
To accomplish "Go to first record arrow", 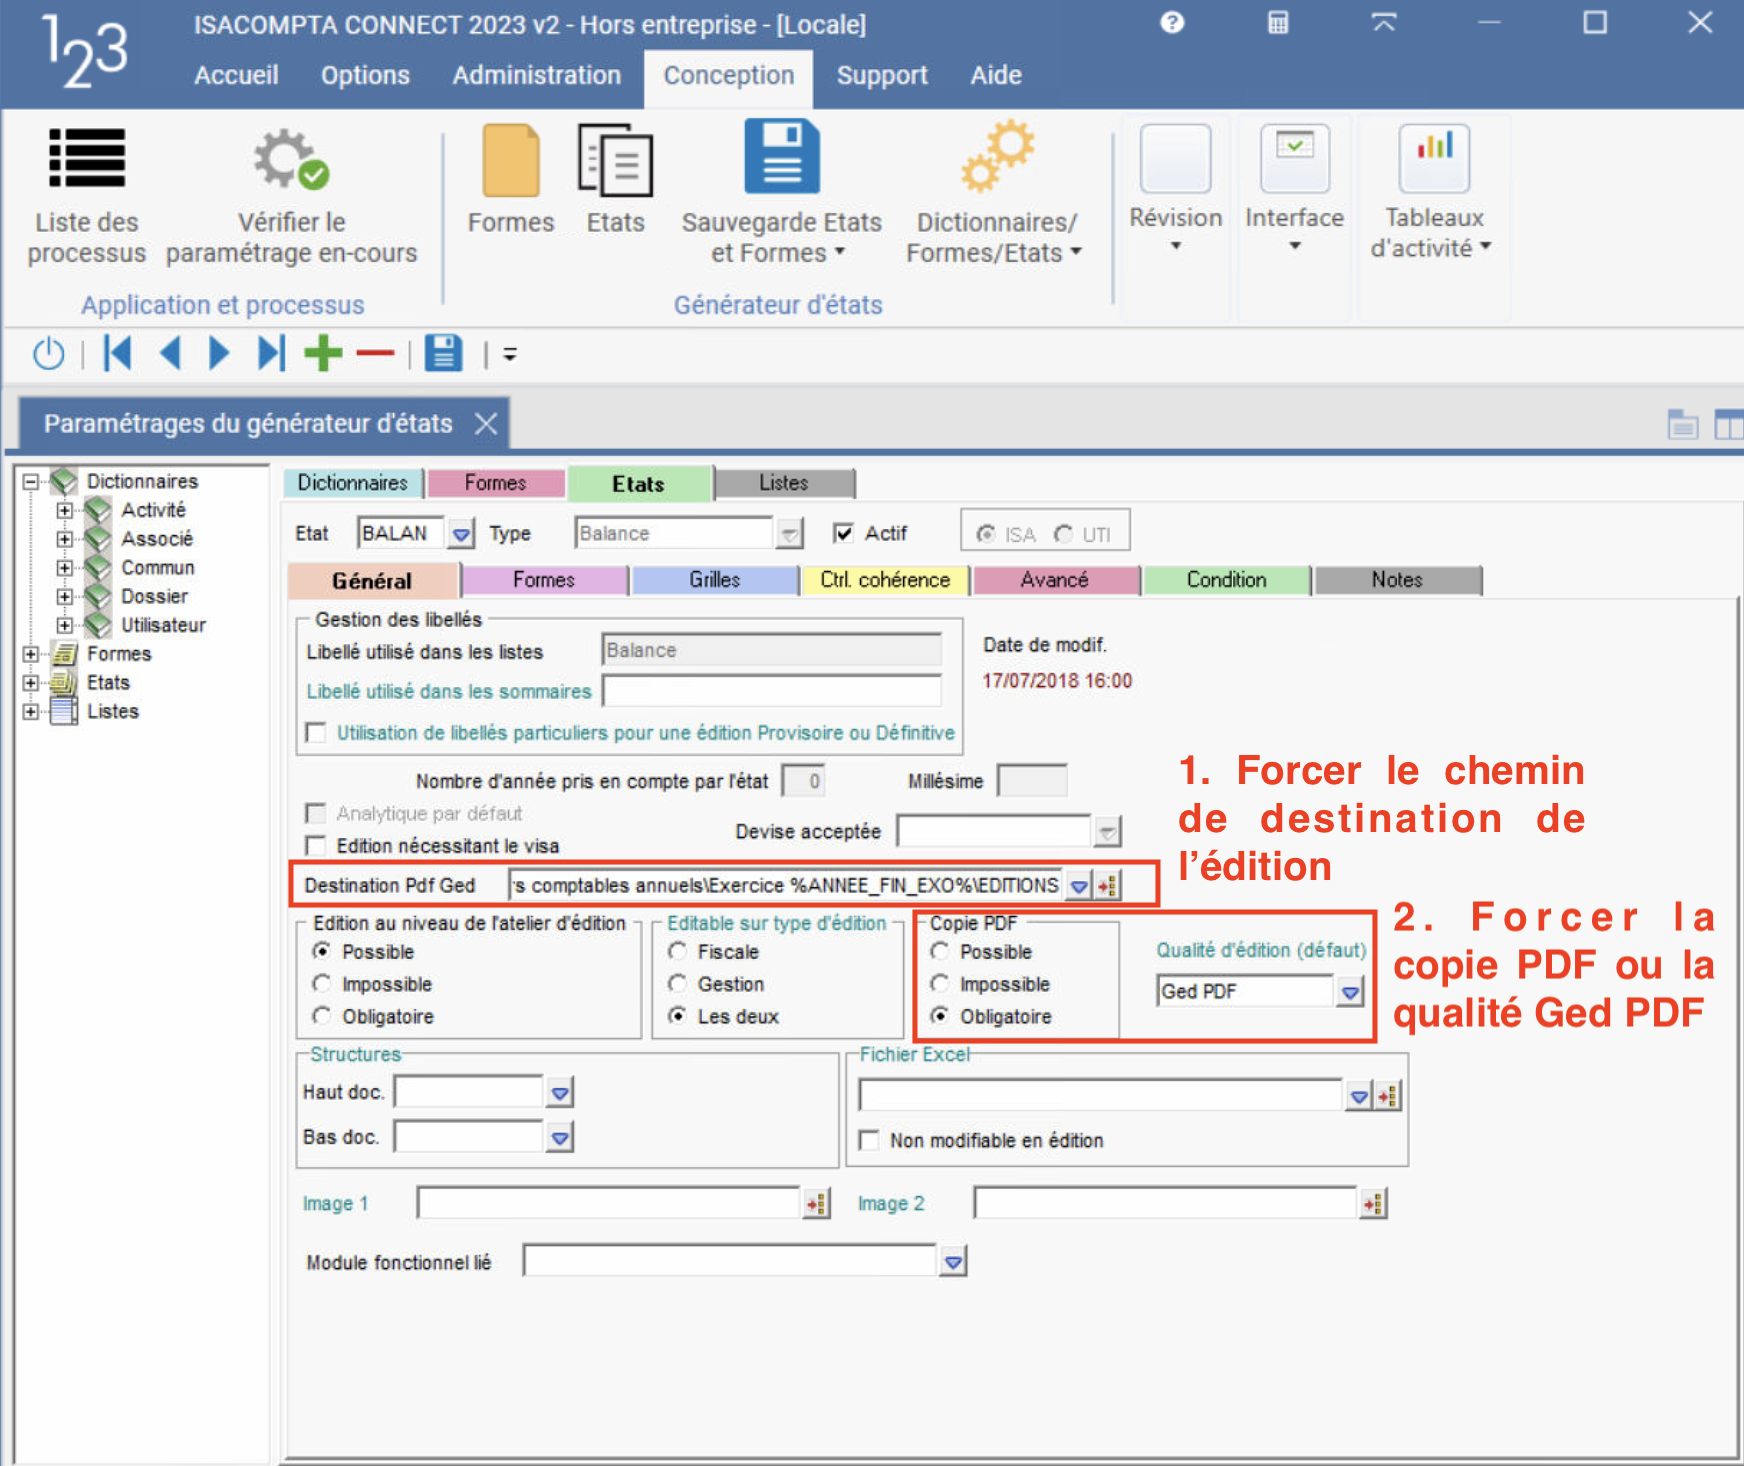I will [x=118, y=353].
